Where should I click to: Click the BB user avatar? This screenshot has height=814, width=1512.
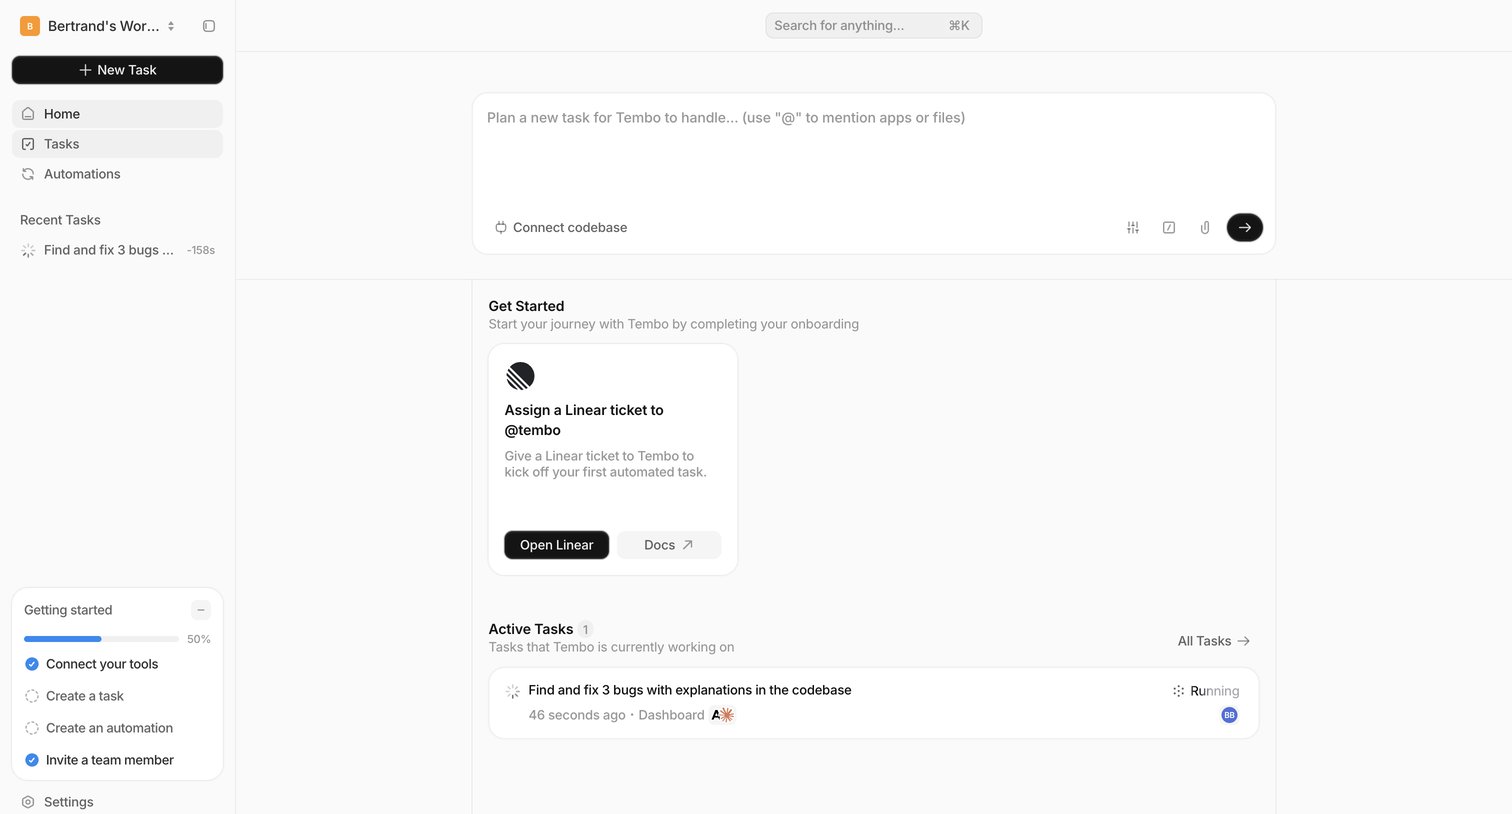click(x=1229, y=715)
